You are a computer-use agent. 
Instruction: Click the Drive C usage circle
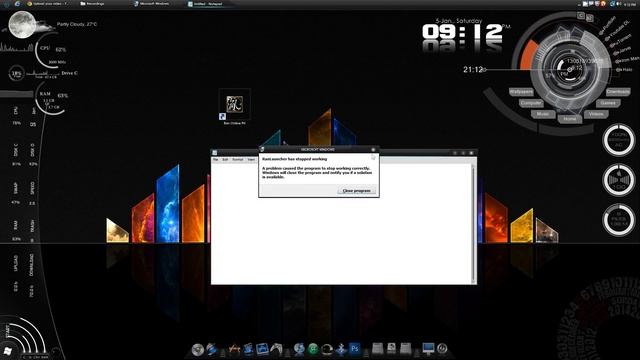[16, 74]
